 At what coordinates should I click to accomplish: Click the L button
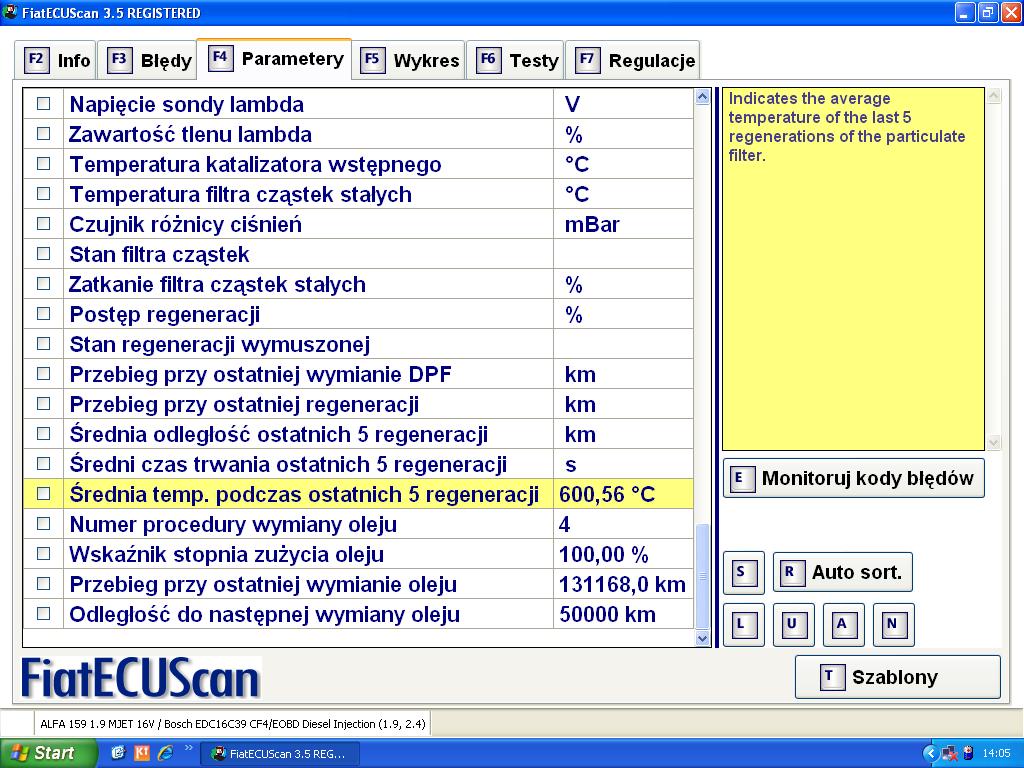click(743, 624)
